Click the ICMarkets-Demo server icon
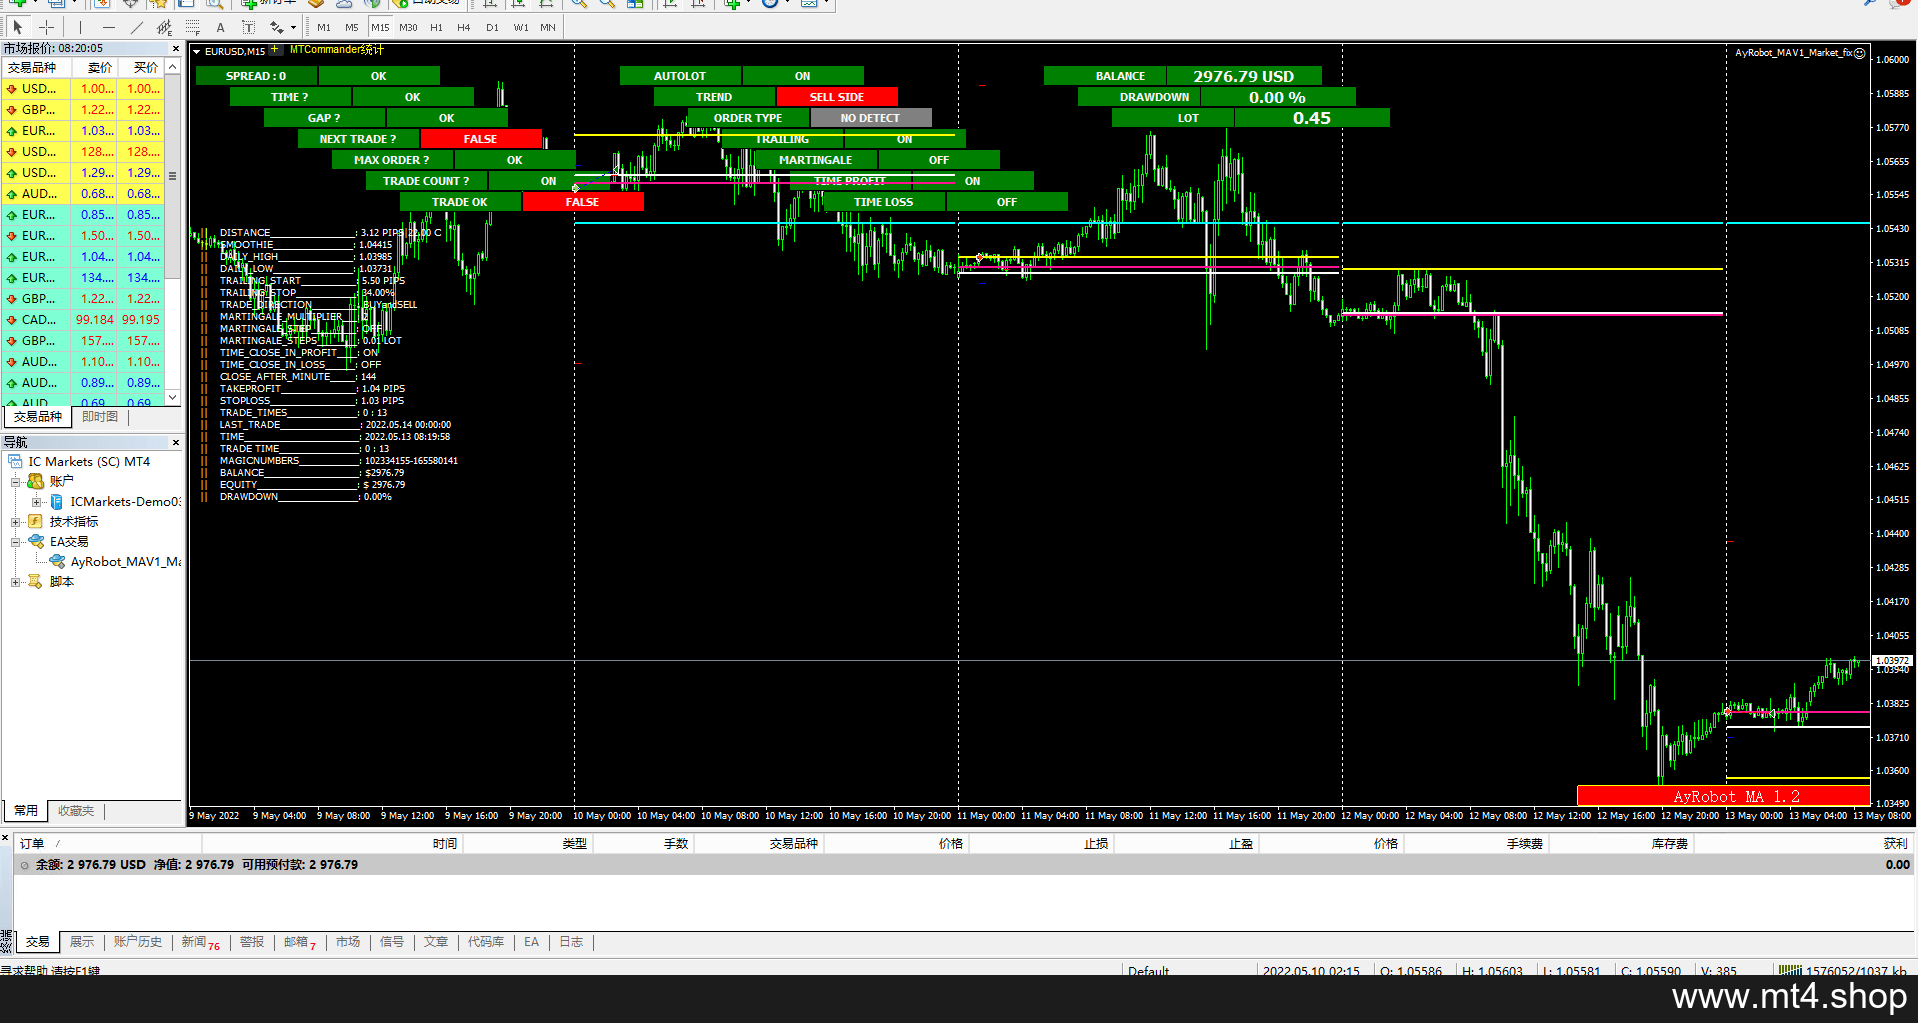The image size is (1918, 1023). [x=57, y=501]
